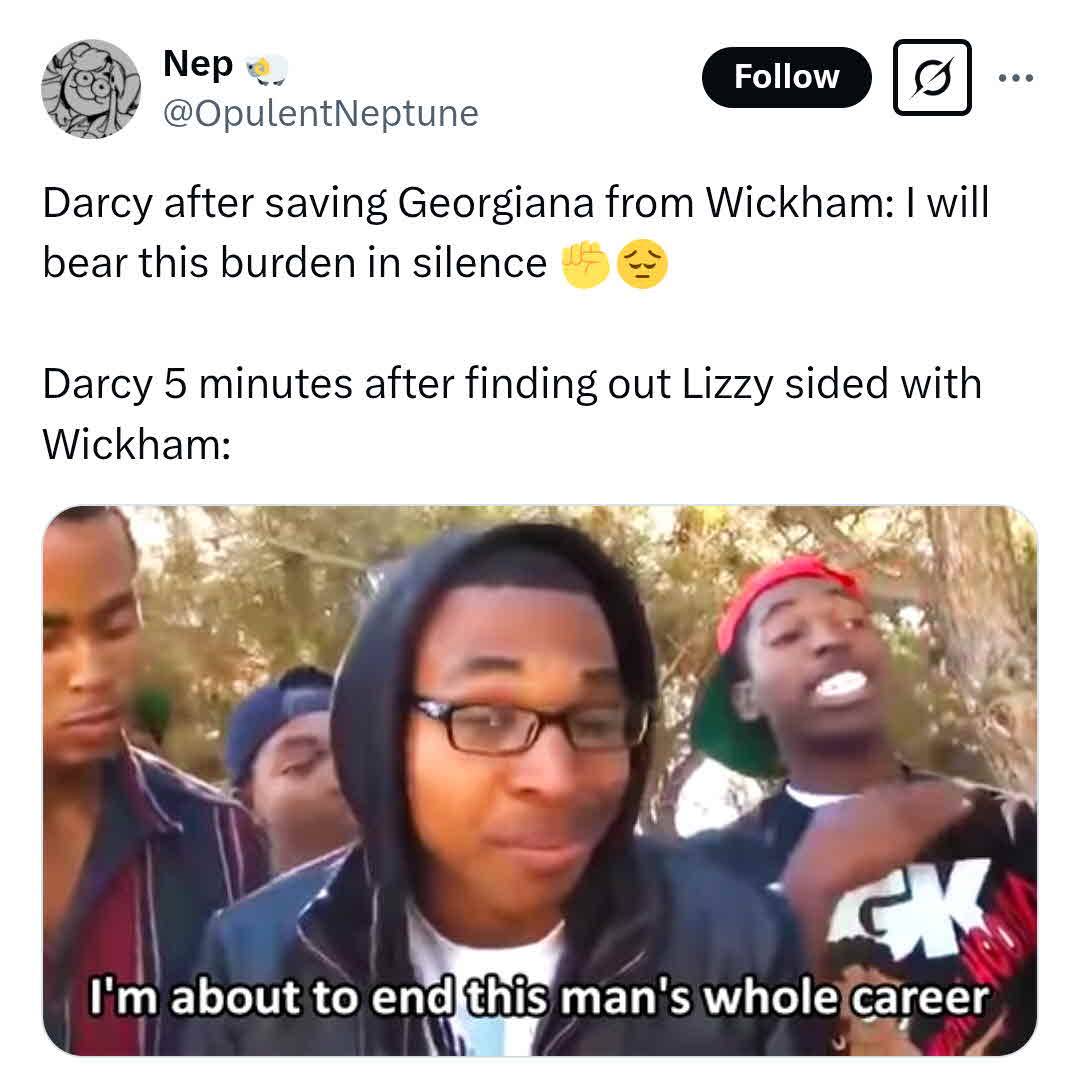Image resolution: width=1079 pixels, height=1079 pixels.
Task: Click the sheep emoji beside Nep
Action: pos(267,69)
